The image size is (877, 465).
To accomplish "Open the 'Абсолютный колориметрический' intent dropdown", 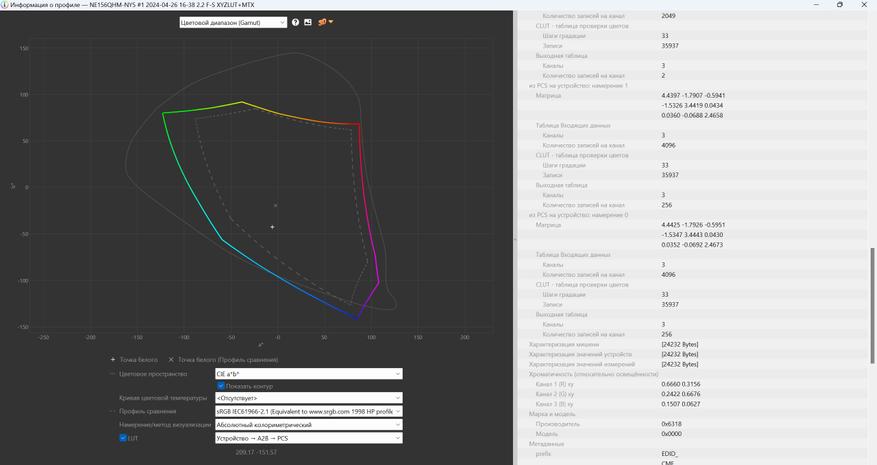I will [x=308, y=425].
